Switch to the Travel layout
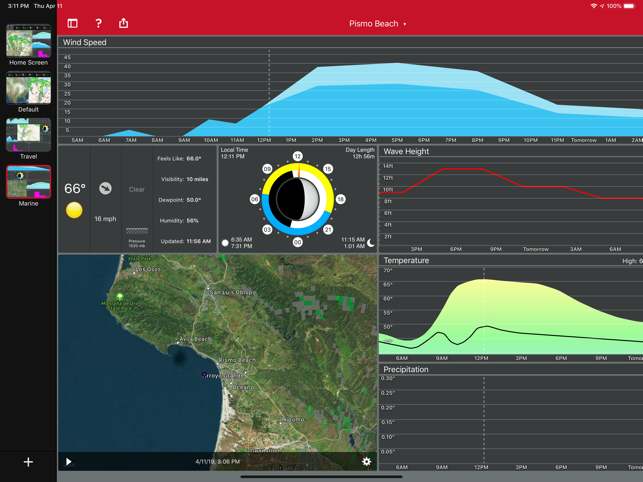 click(x=29, y=135)
